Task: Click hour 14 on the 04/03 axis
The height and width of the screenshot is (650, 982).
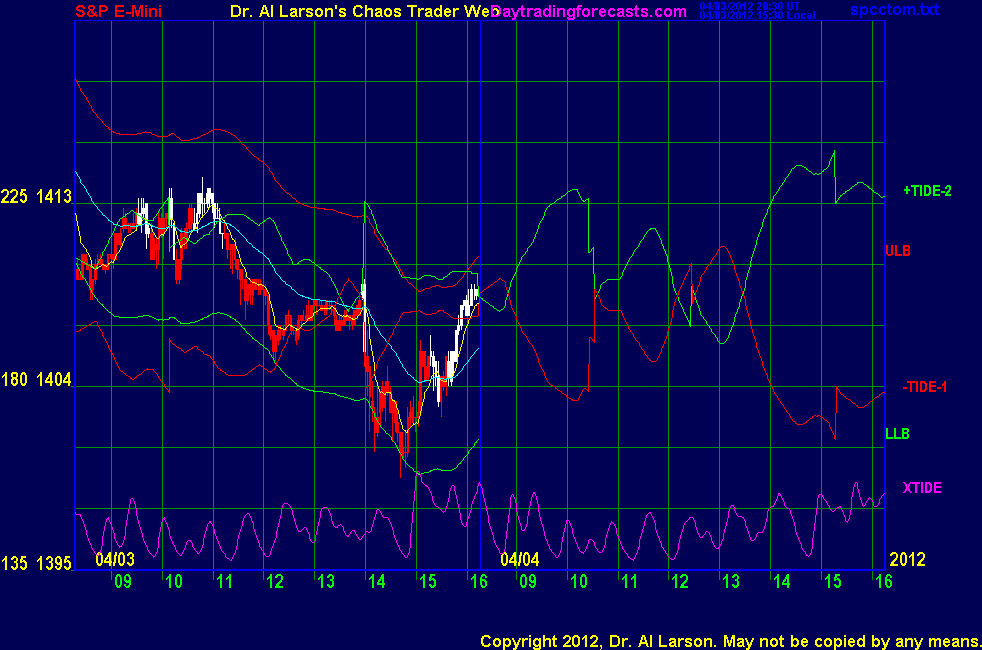Action: tap(376, 582)
